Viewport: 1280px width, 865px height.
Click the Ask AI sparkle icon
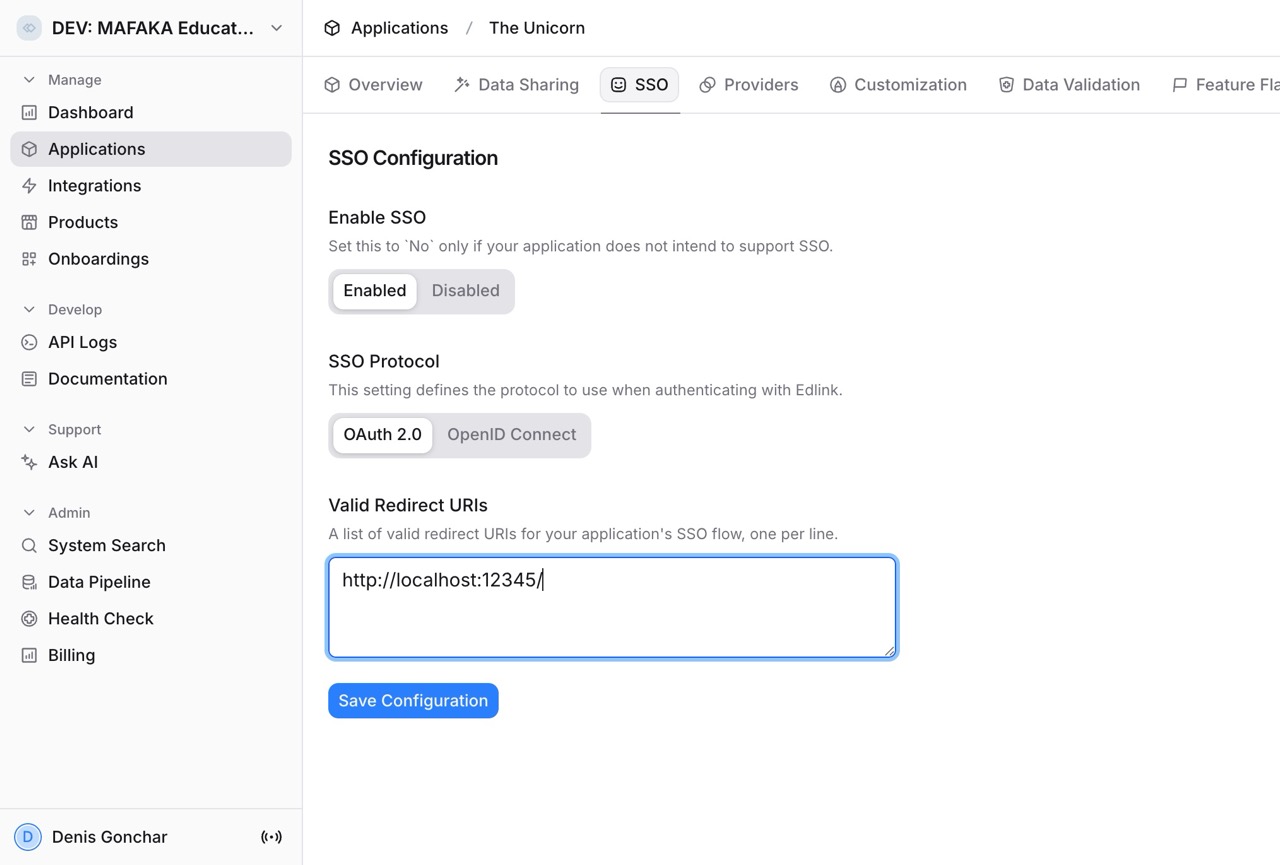tap(29, 462)
